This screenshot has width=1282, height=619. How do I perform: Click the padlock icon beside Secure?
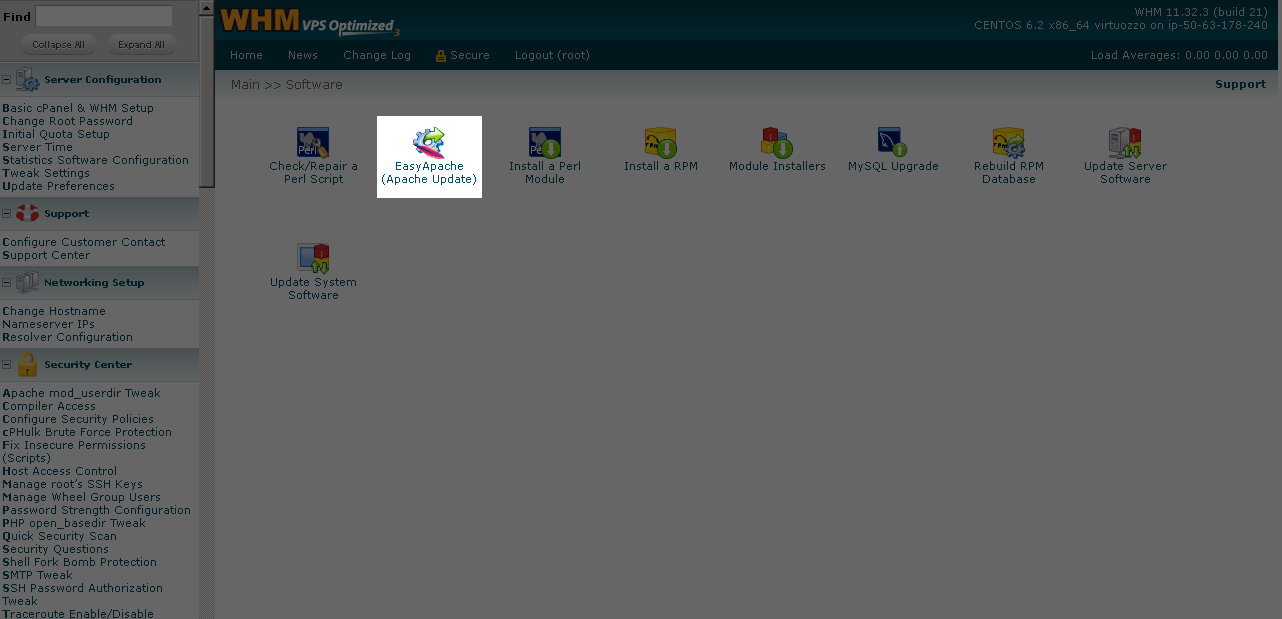coord(440,56)
